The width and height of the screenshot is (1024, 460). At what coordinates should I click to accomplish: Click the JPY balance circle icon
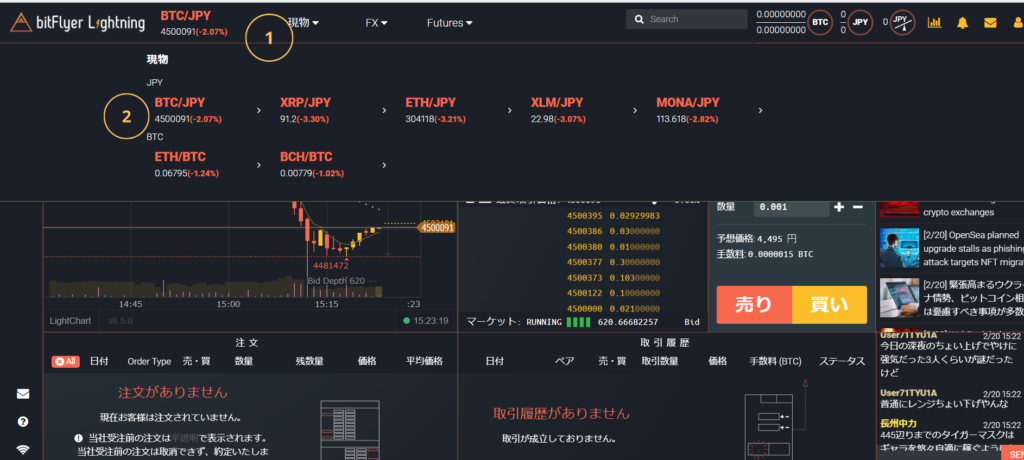(x=861, y=23)
